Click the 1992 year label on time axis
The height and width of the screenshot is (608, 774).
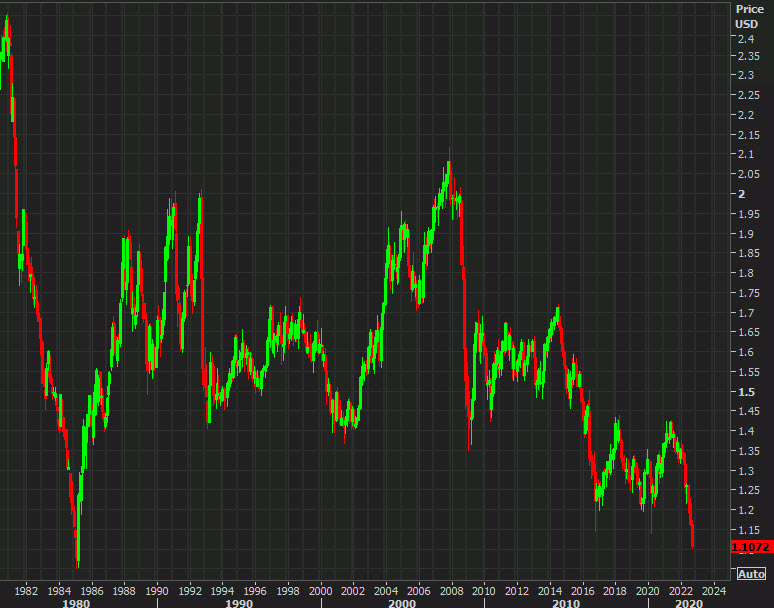[x=190, y=591]
